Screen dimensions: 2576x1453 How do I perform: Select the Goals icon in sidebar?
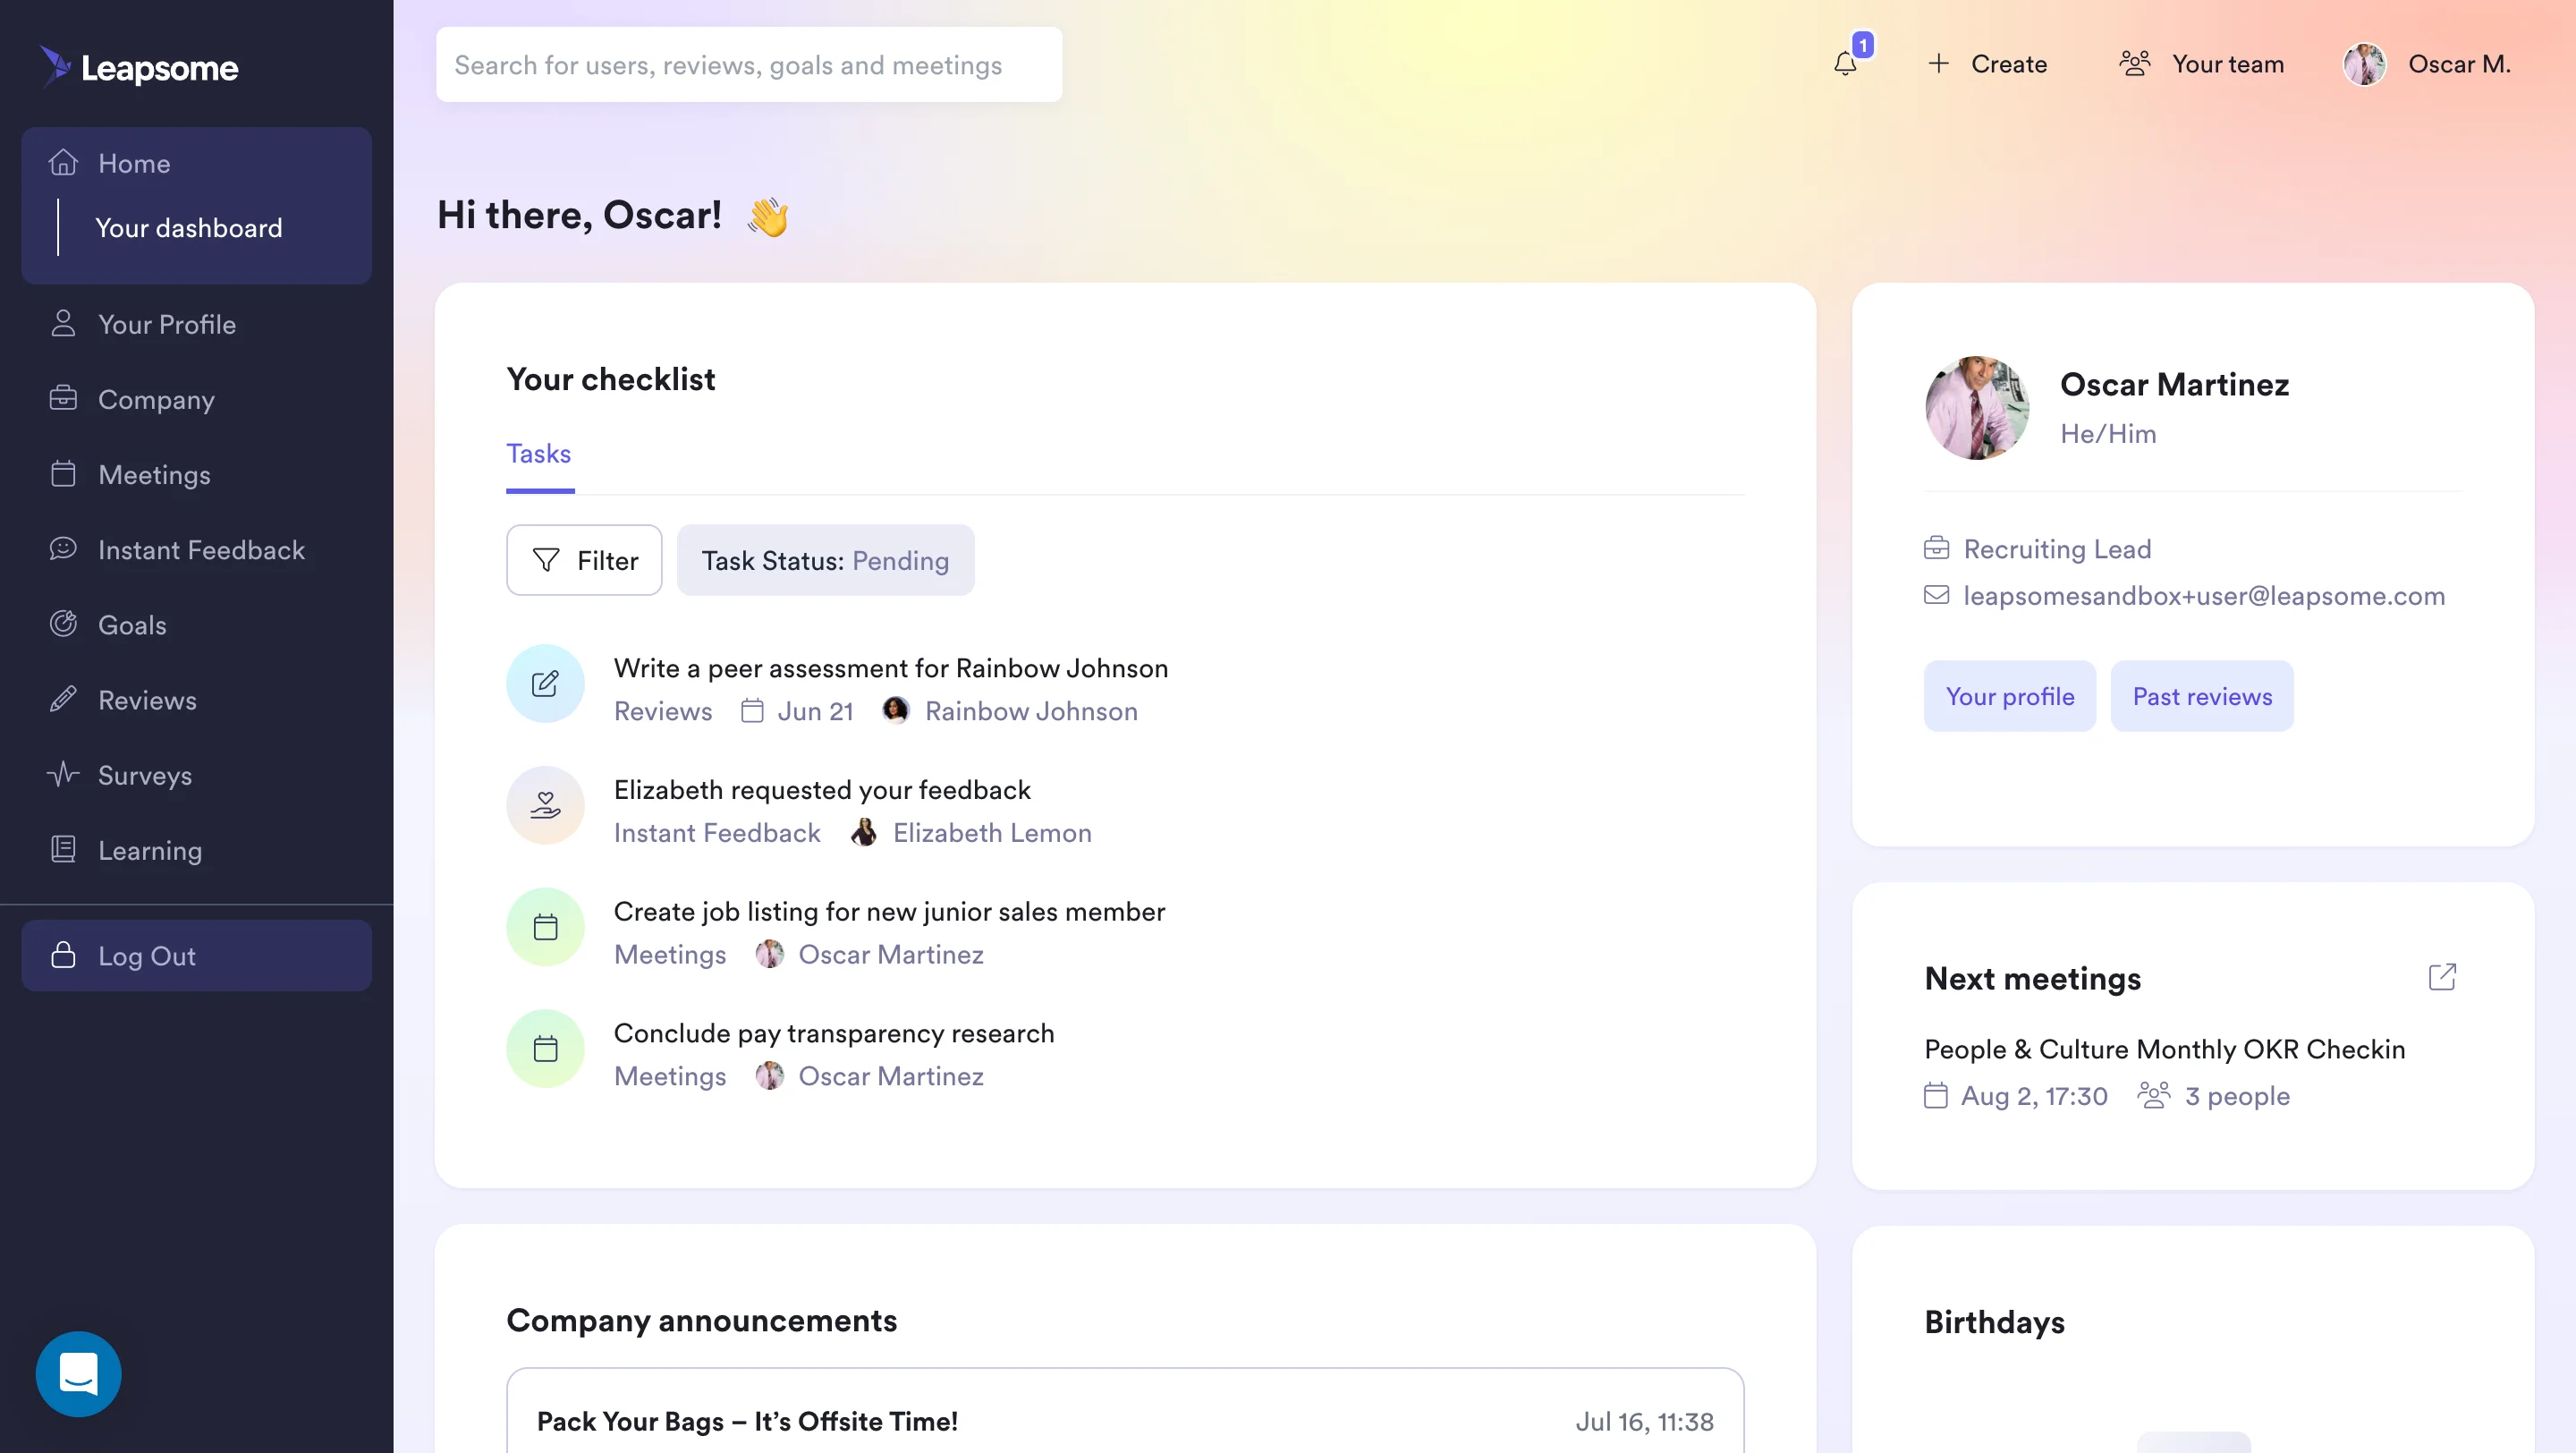click(x=63, y=624)
